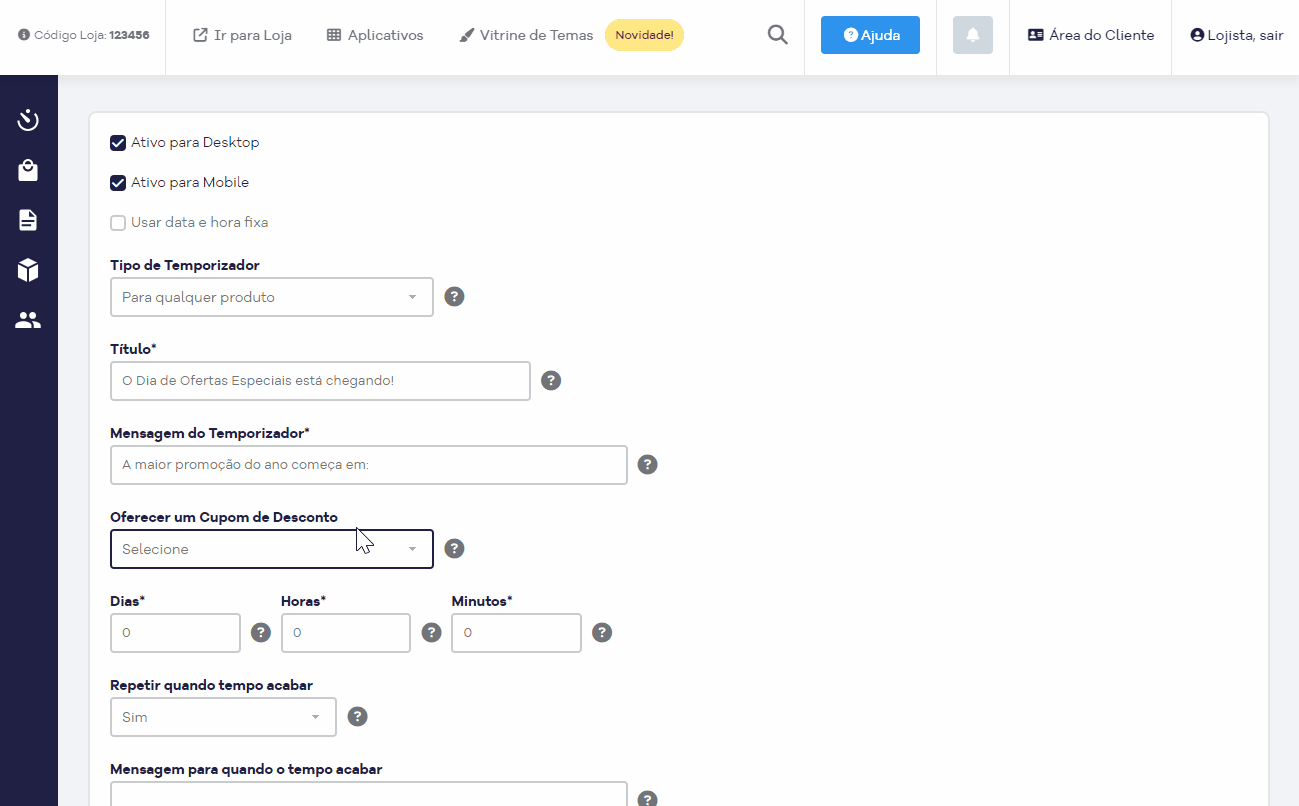Screen dimensions: 1299x806
Task: Go to Ir para Loja
Action: point(242,35)
